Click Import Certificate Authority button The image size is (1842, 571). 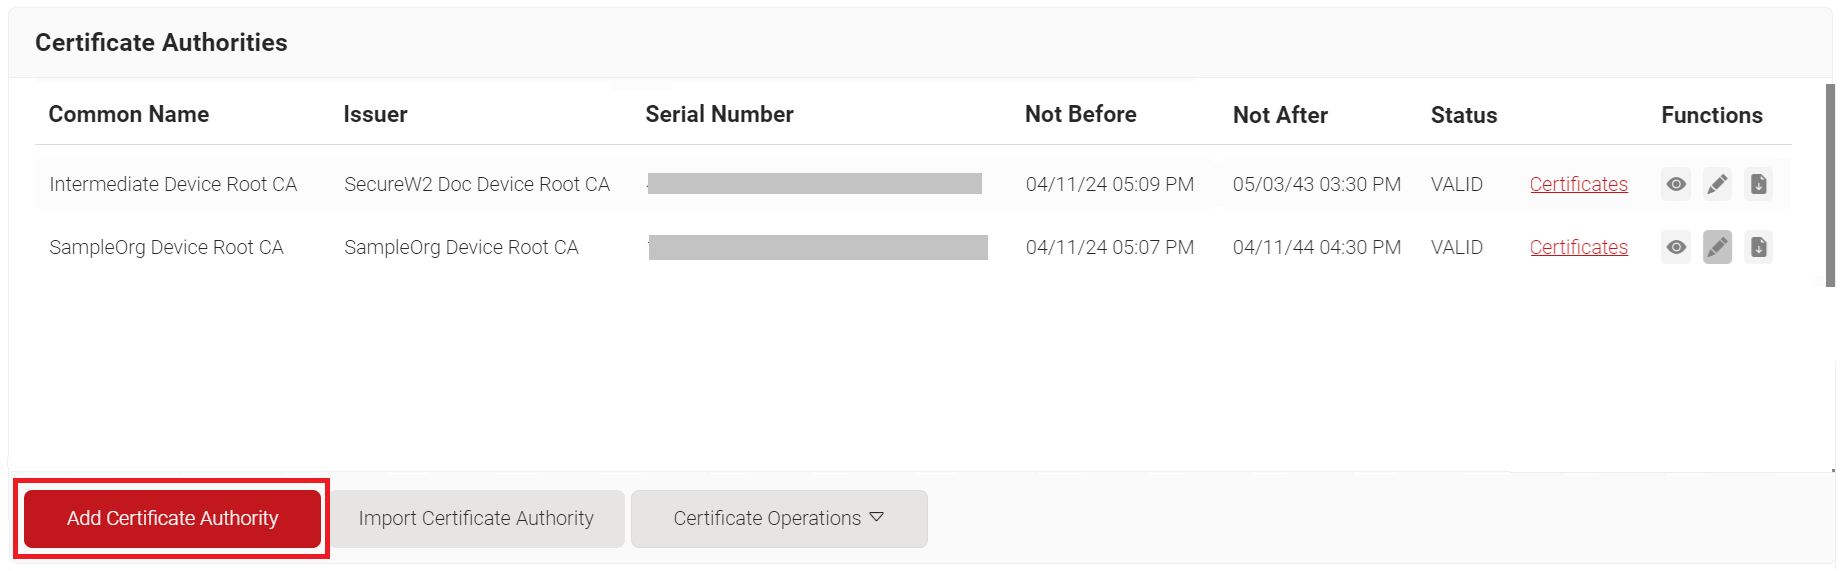click(x=476, y=518)
